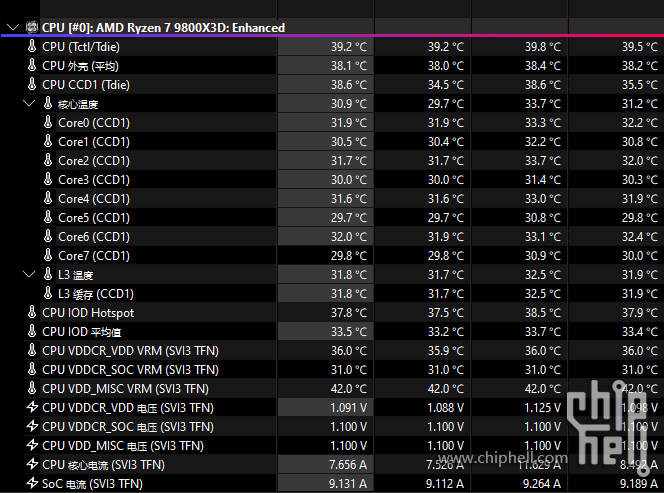Select CPU VDD_MISC VRM (SVI3 TFN) label
This screenshot has height=493, width=664.
coord(125,389)
